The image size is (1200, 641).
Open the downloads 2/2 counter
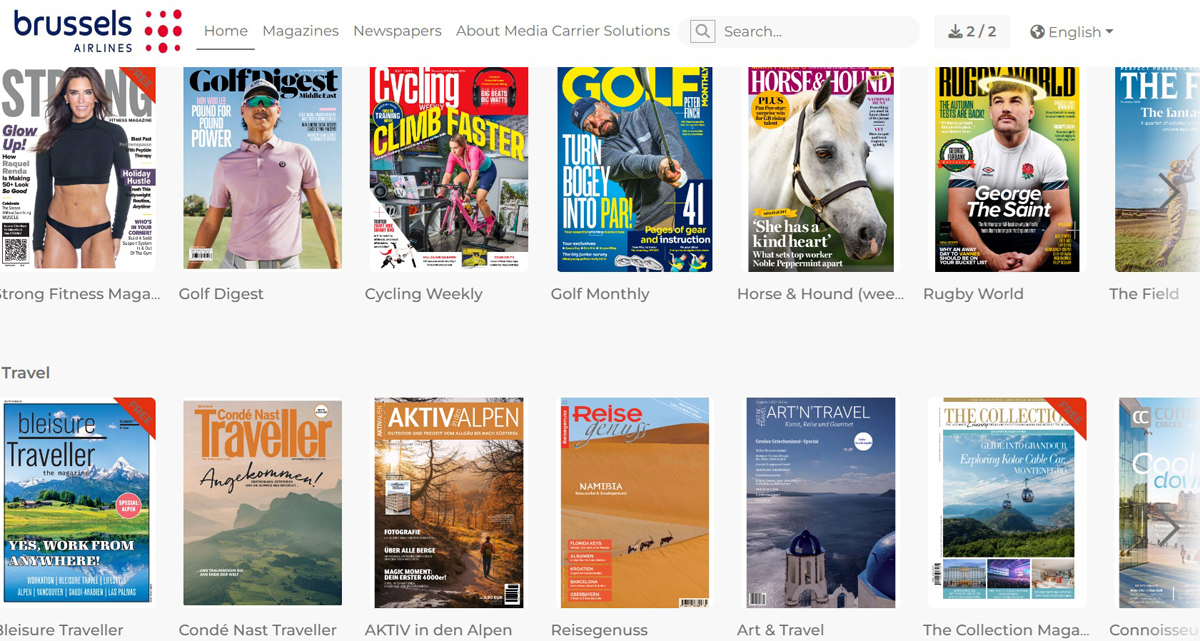(971, 32)
